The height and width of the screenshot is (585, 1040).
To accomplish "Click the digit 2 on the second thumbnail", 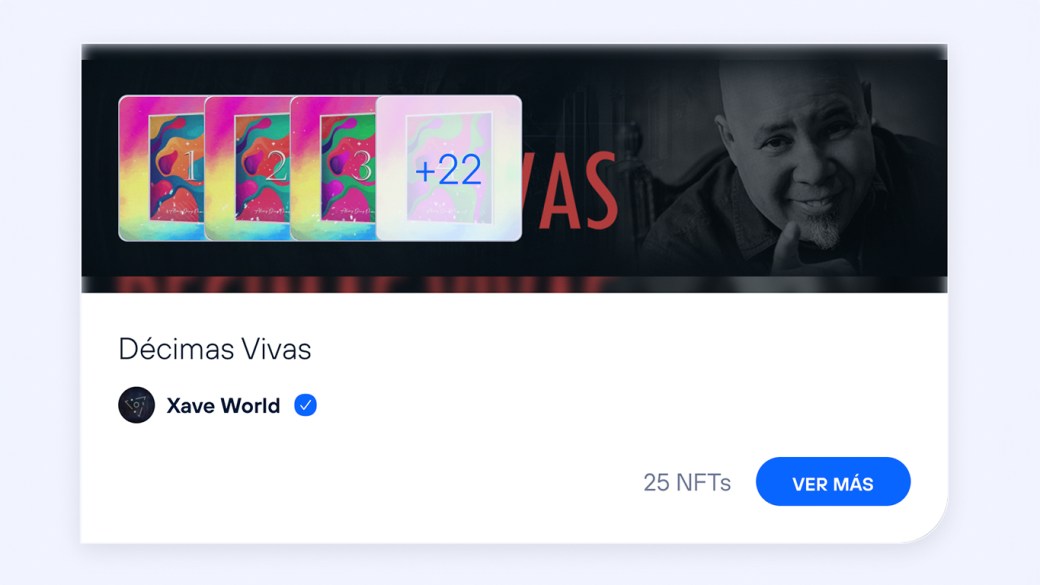I will point(276,166).
